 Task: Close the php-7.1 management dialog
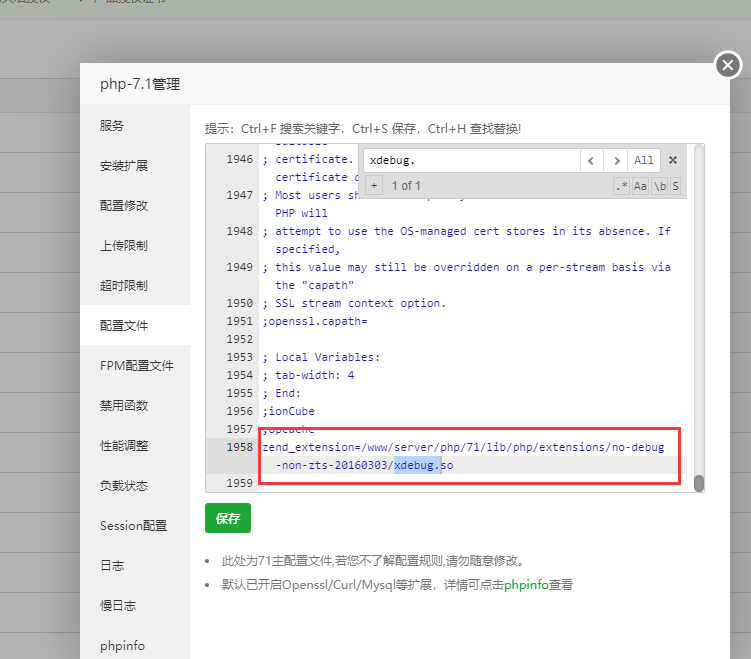click(728, 65)
